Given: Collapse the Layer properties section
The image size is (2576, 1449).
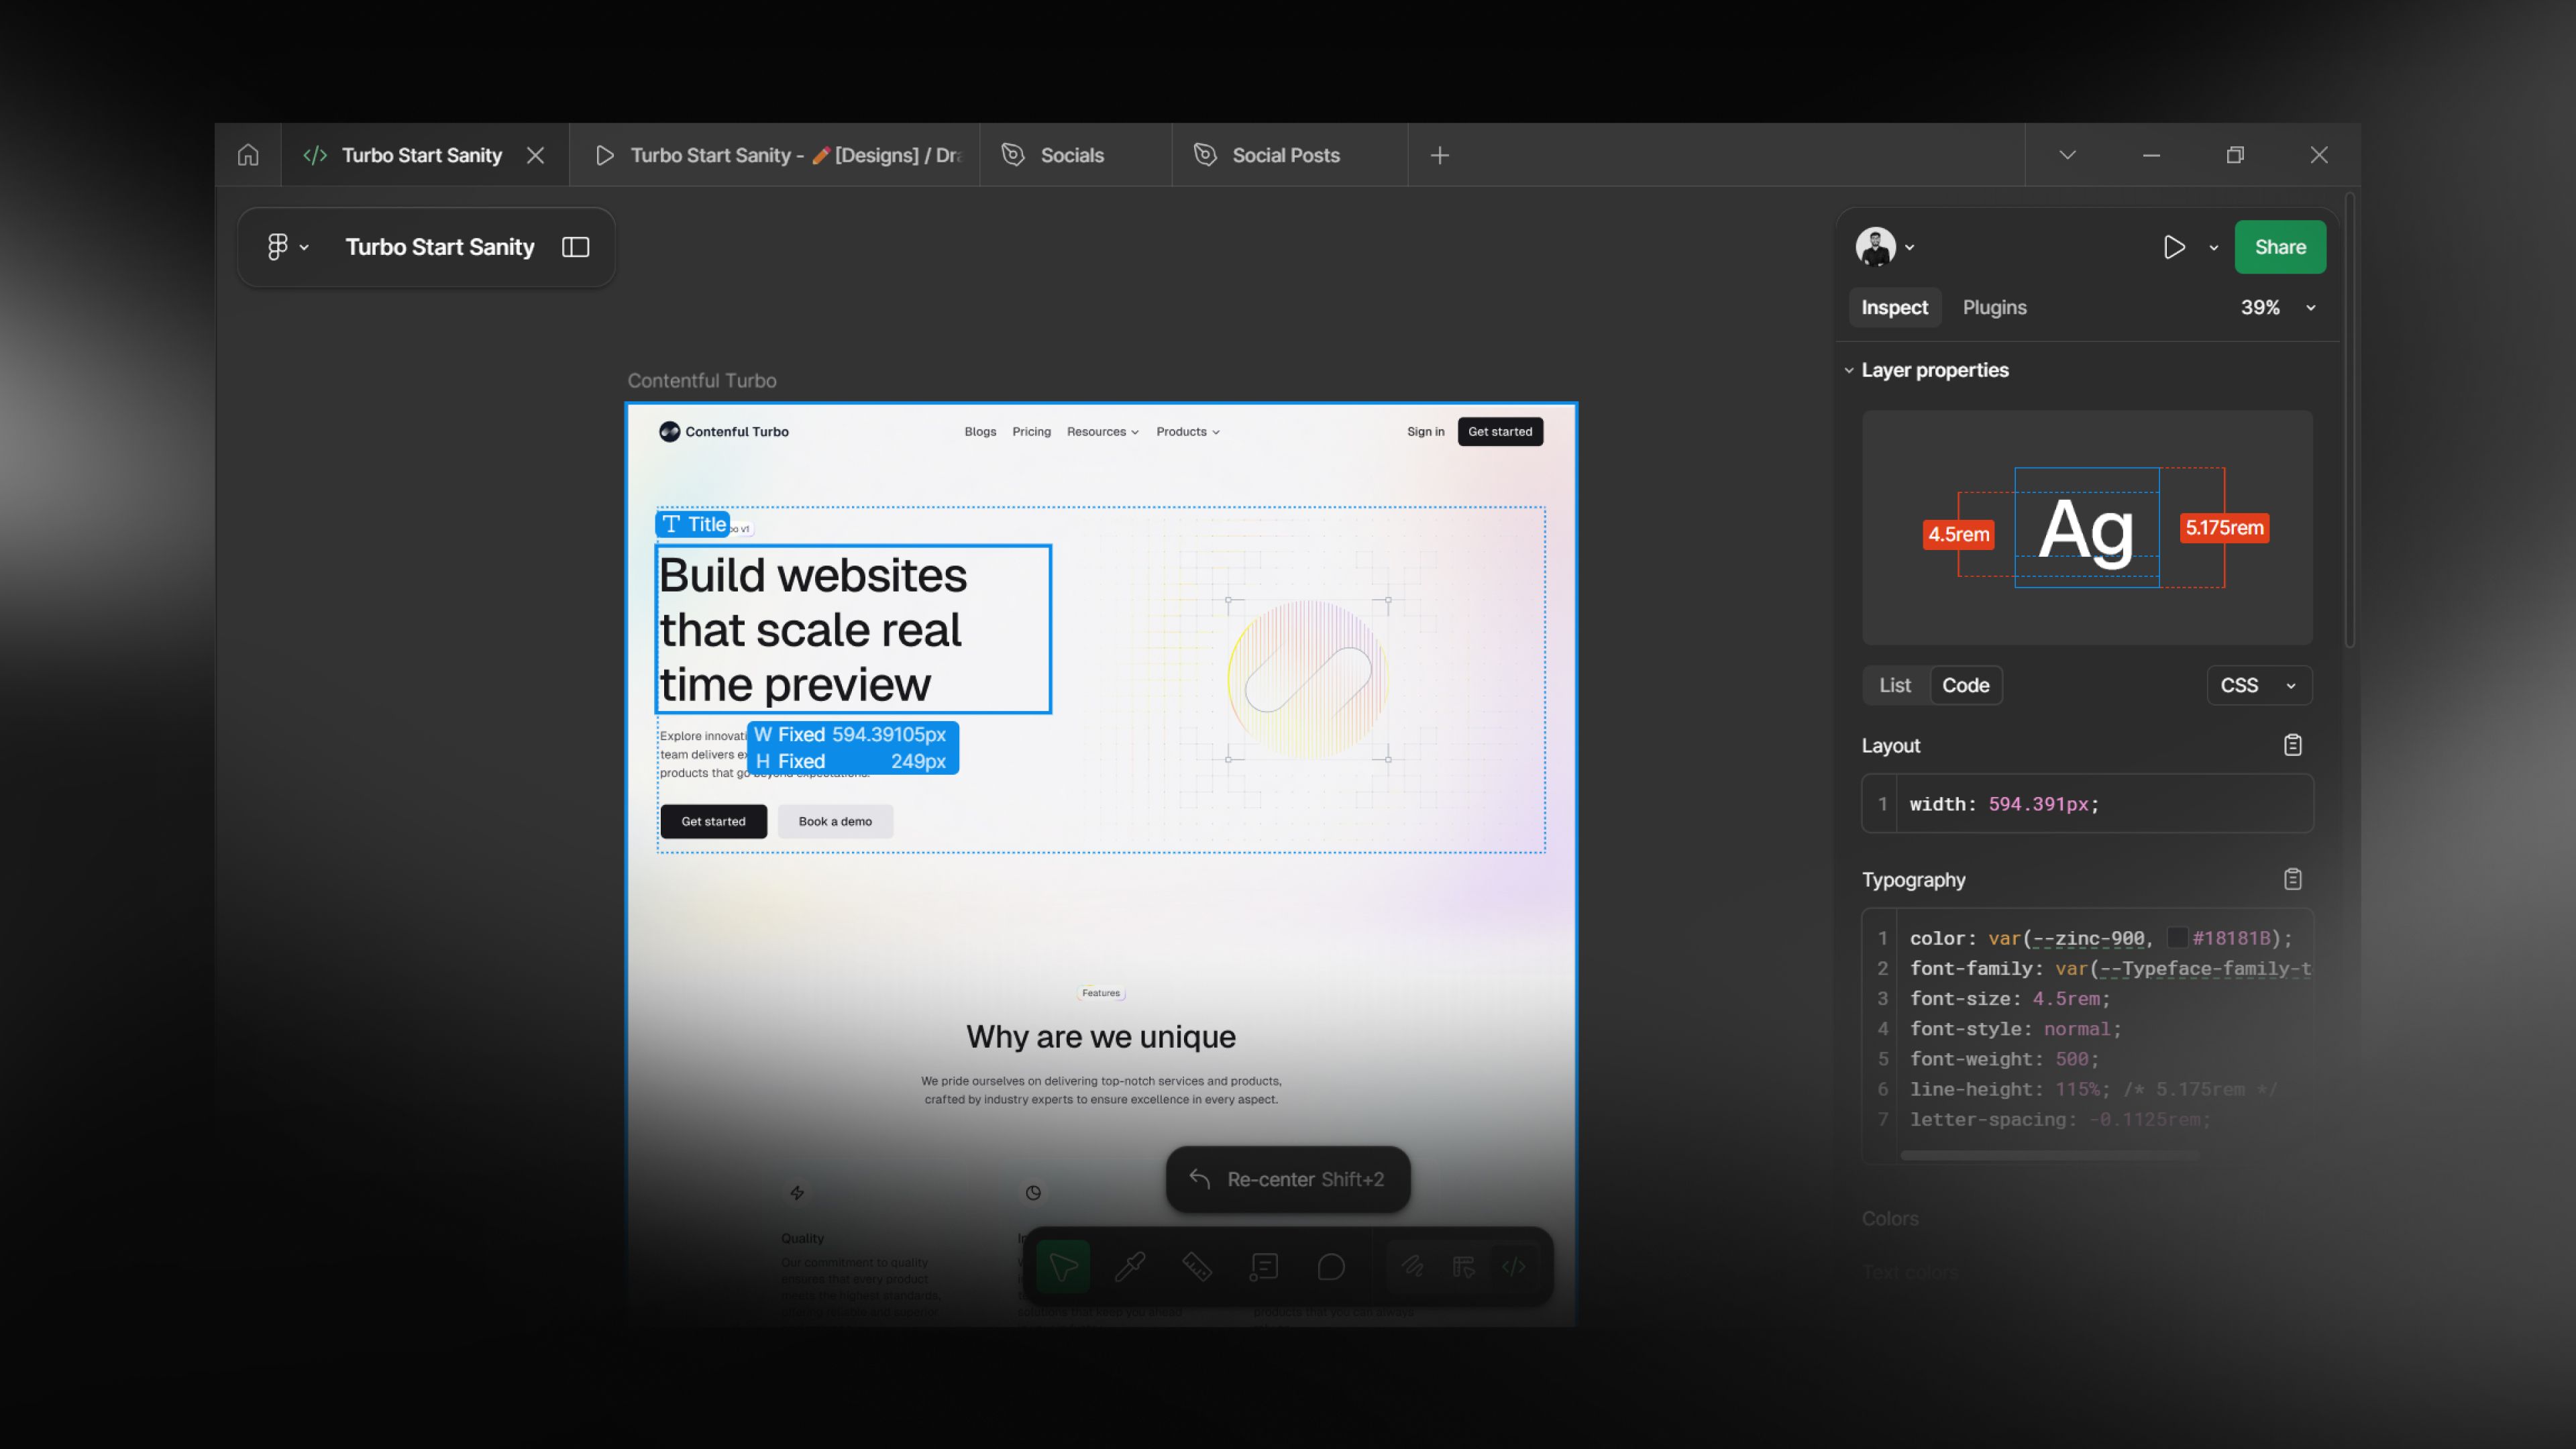Looking at the screenshot, I should 1849,370.
